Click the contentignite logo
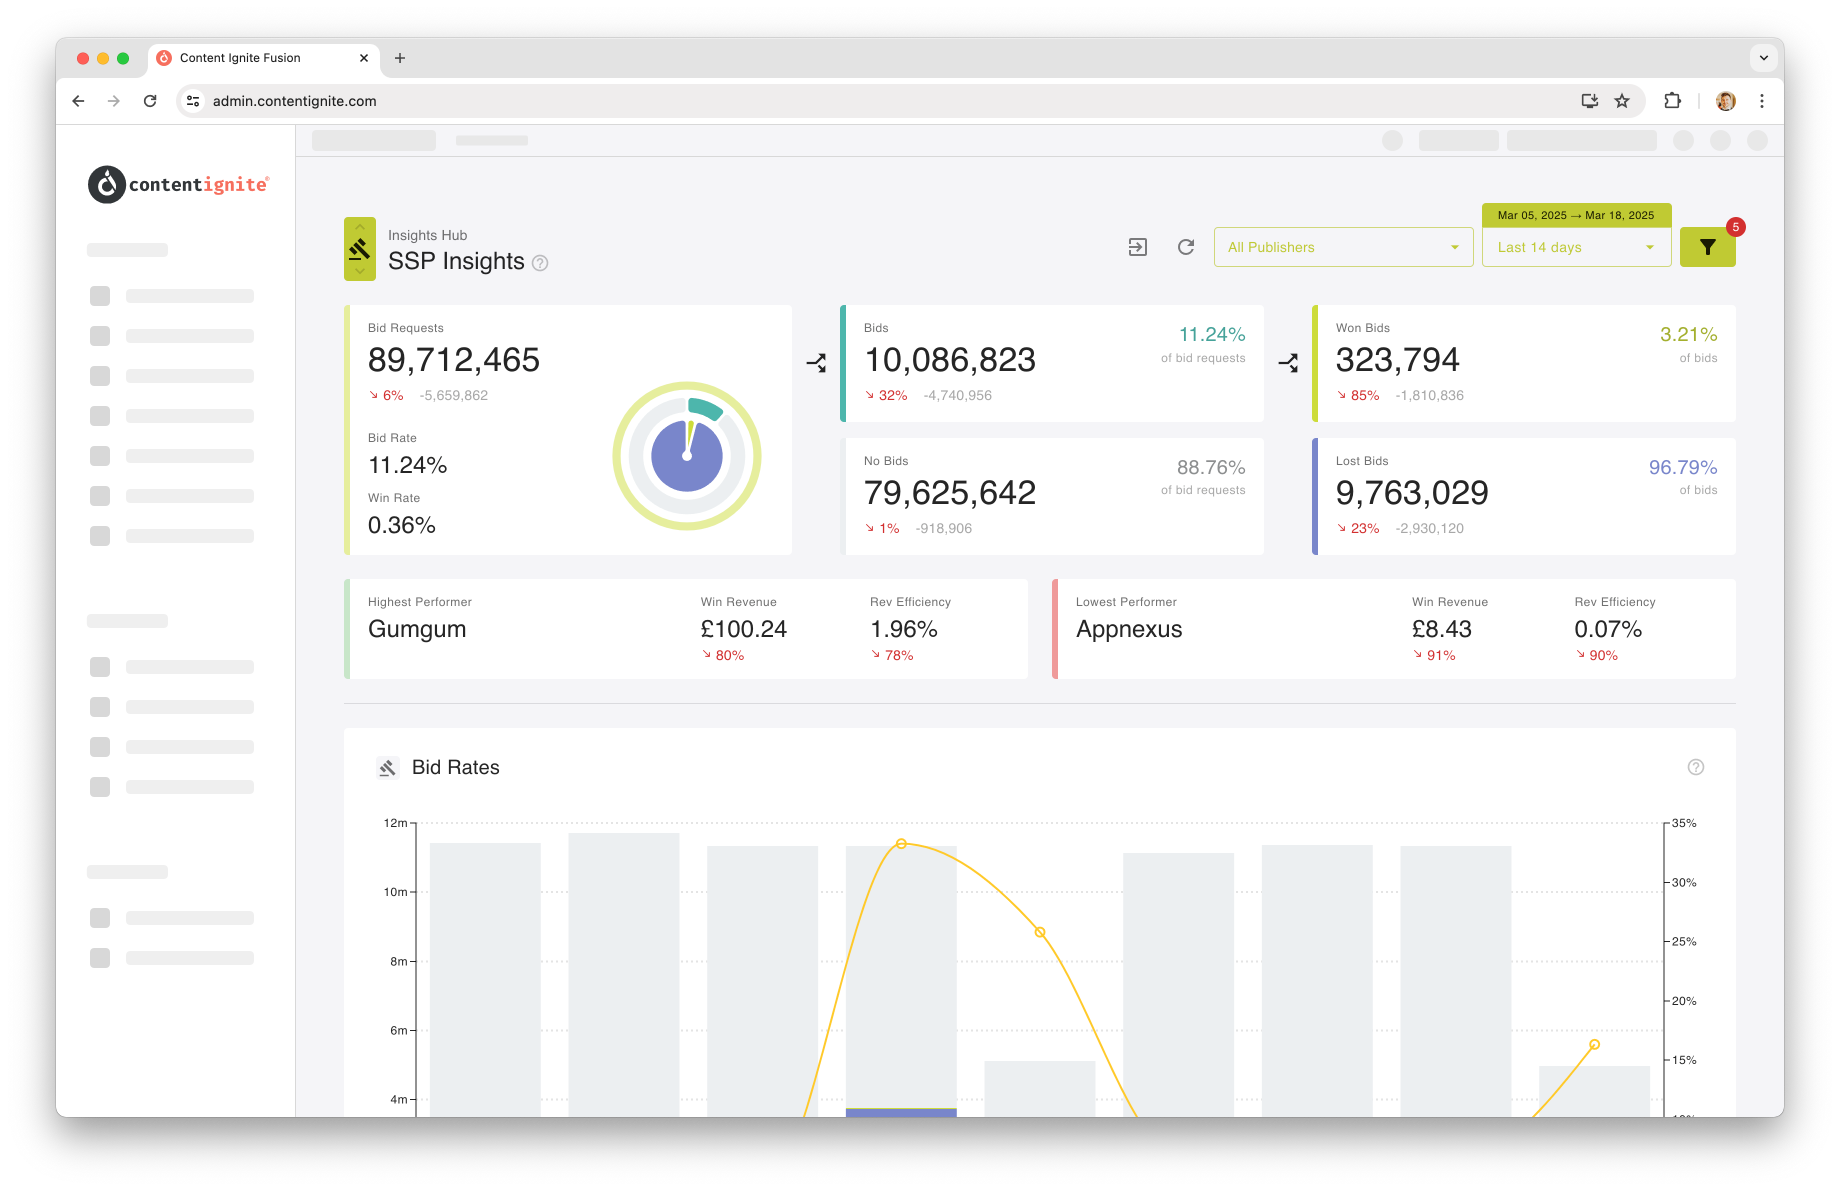Image resolution: width=1840 pixels, height=1191 pixels. pos(179,185)
